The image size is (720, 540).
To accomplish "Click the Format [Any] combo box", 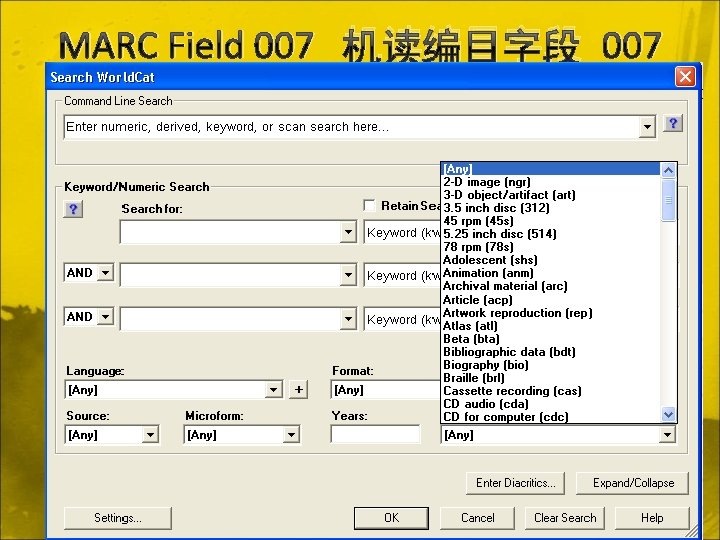I will (386, 390).
